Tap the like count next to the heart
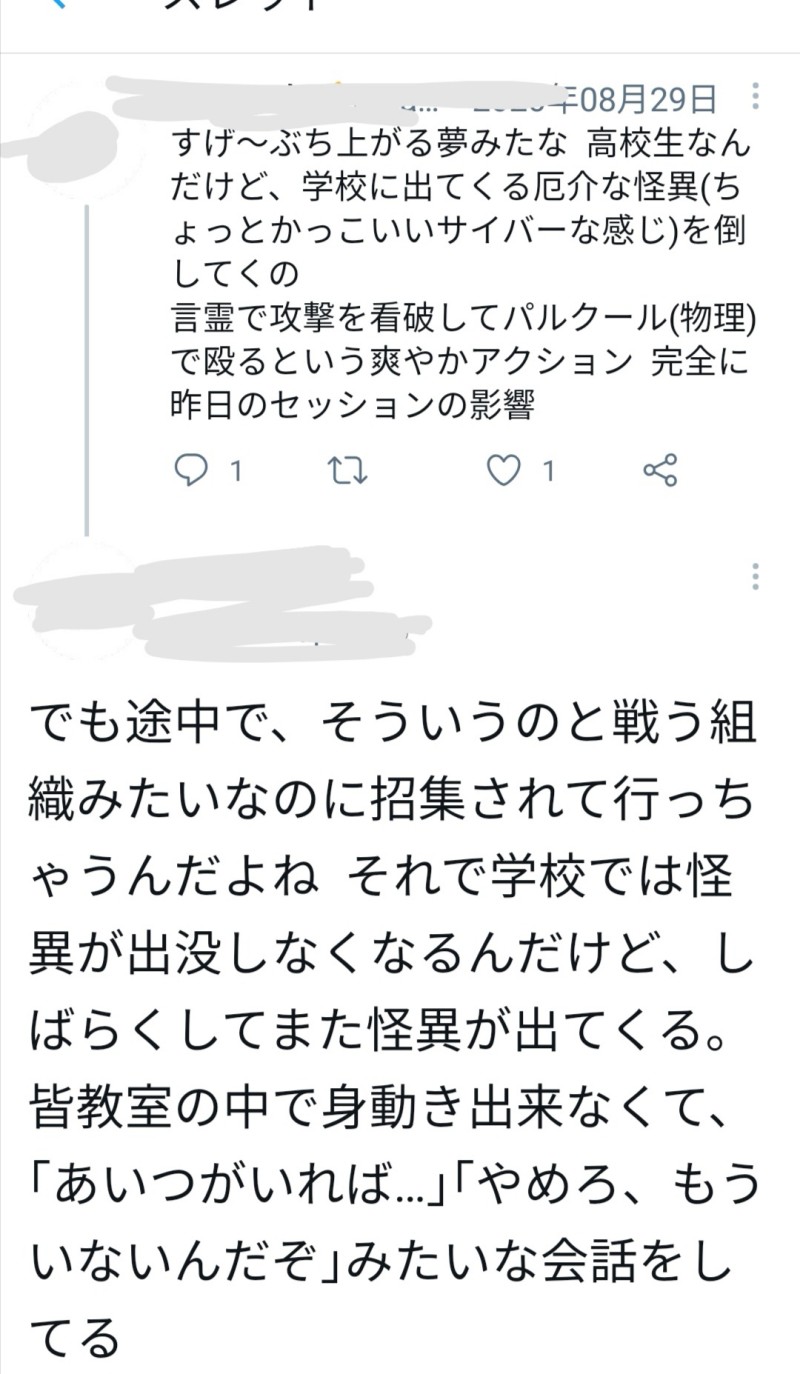The image size is (800, 1374). pyautogui.click(x=548, y=471)
